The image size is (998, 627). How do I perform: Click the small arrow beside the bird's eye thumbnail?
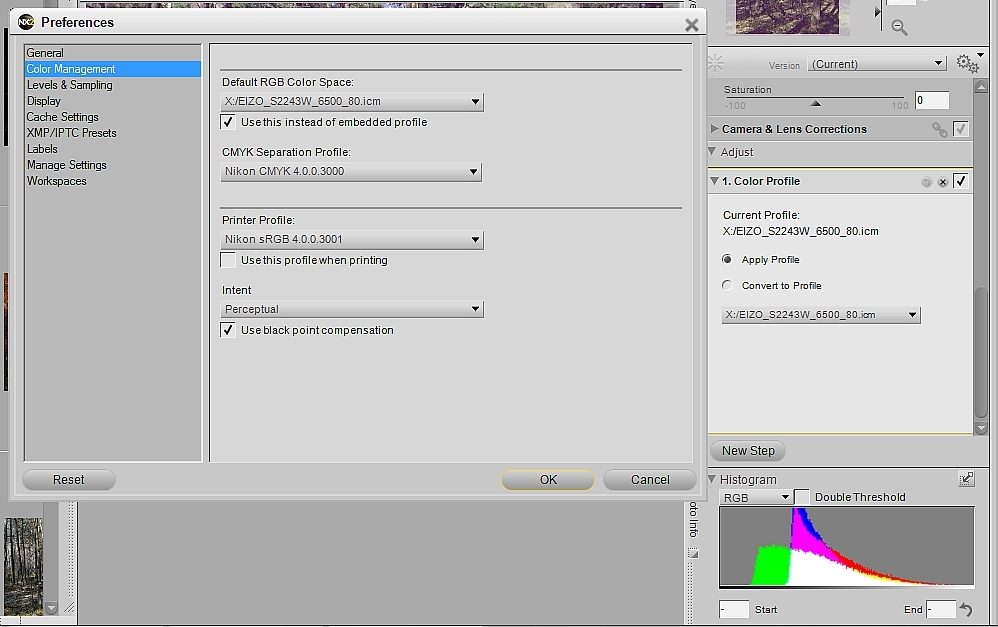pos(878,11)
